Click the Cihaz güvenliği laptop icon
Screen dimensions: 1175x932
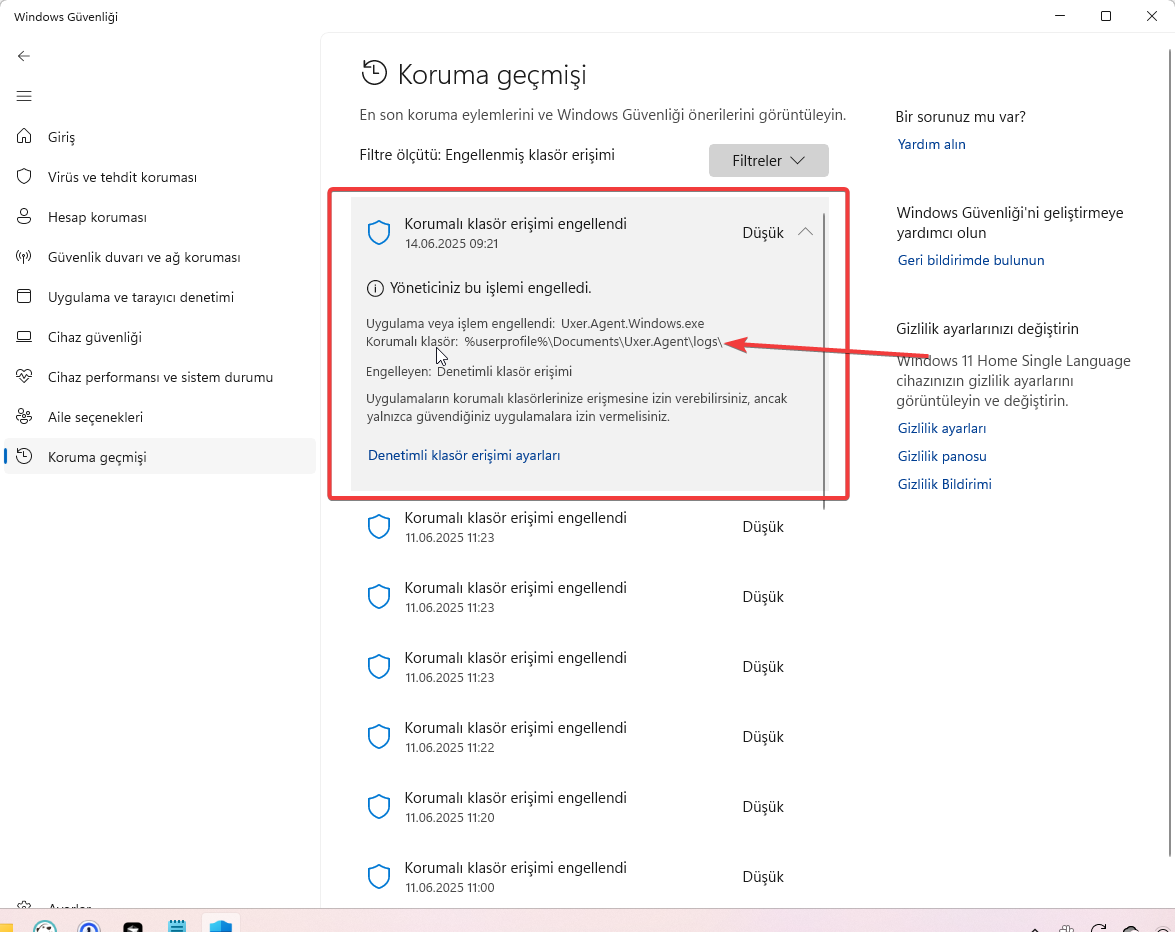24,336
